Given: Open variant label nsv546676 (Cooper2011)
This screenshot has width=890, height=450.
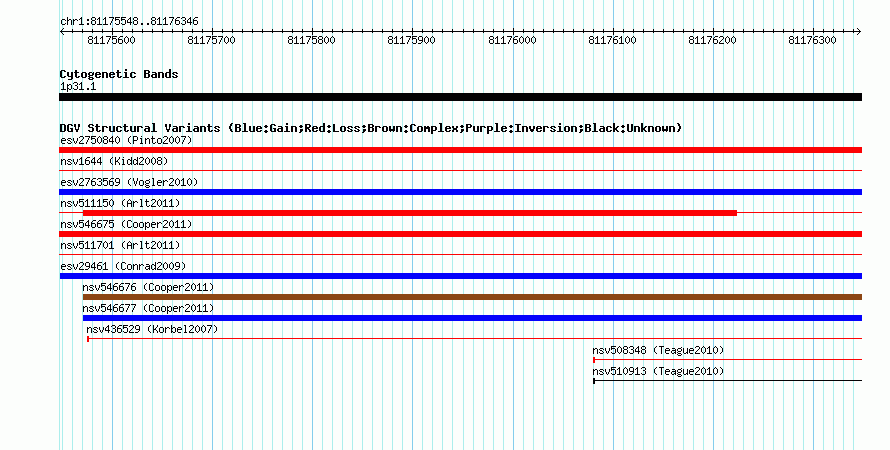Looking at the screenshot, I should [x=148, y=287].
